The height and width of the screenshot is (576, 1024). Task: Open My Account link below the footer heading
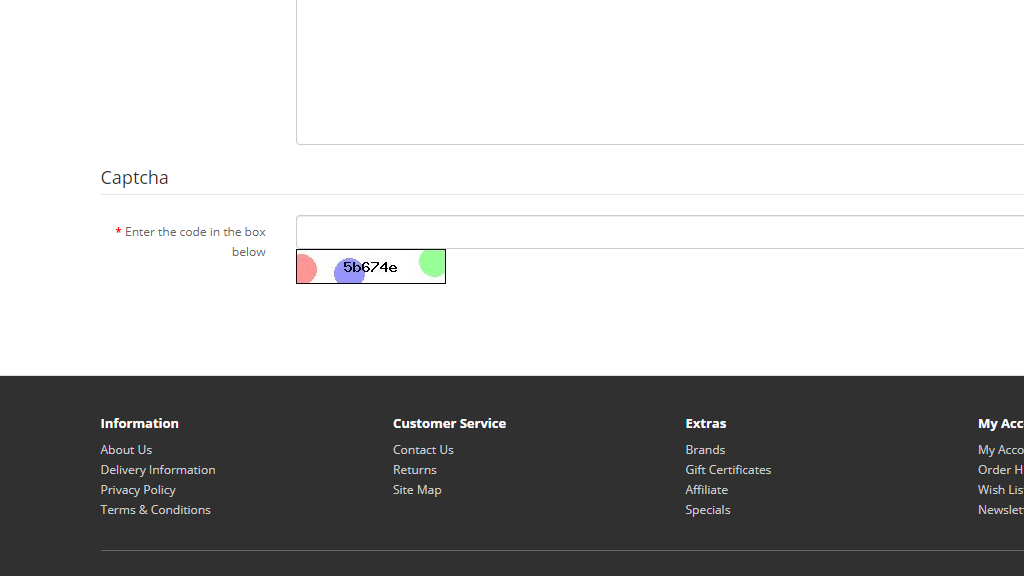pos(1000,450)
